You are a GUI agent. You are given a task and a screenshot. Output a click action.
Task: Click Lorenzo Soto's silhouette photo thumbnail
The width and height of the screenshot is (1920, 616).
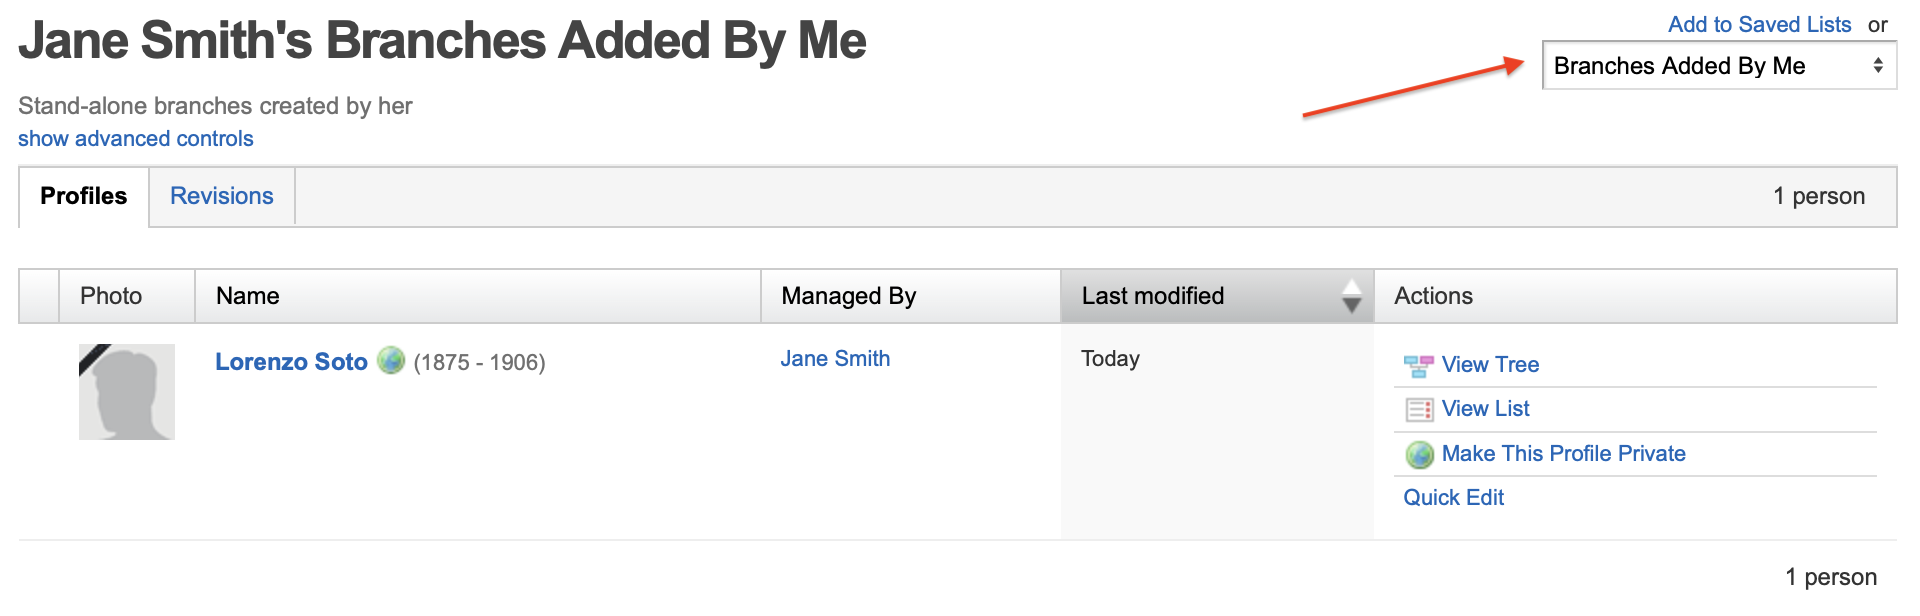tap(127, 392)
